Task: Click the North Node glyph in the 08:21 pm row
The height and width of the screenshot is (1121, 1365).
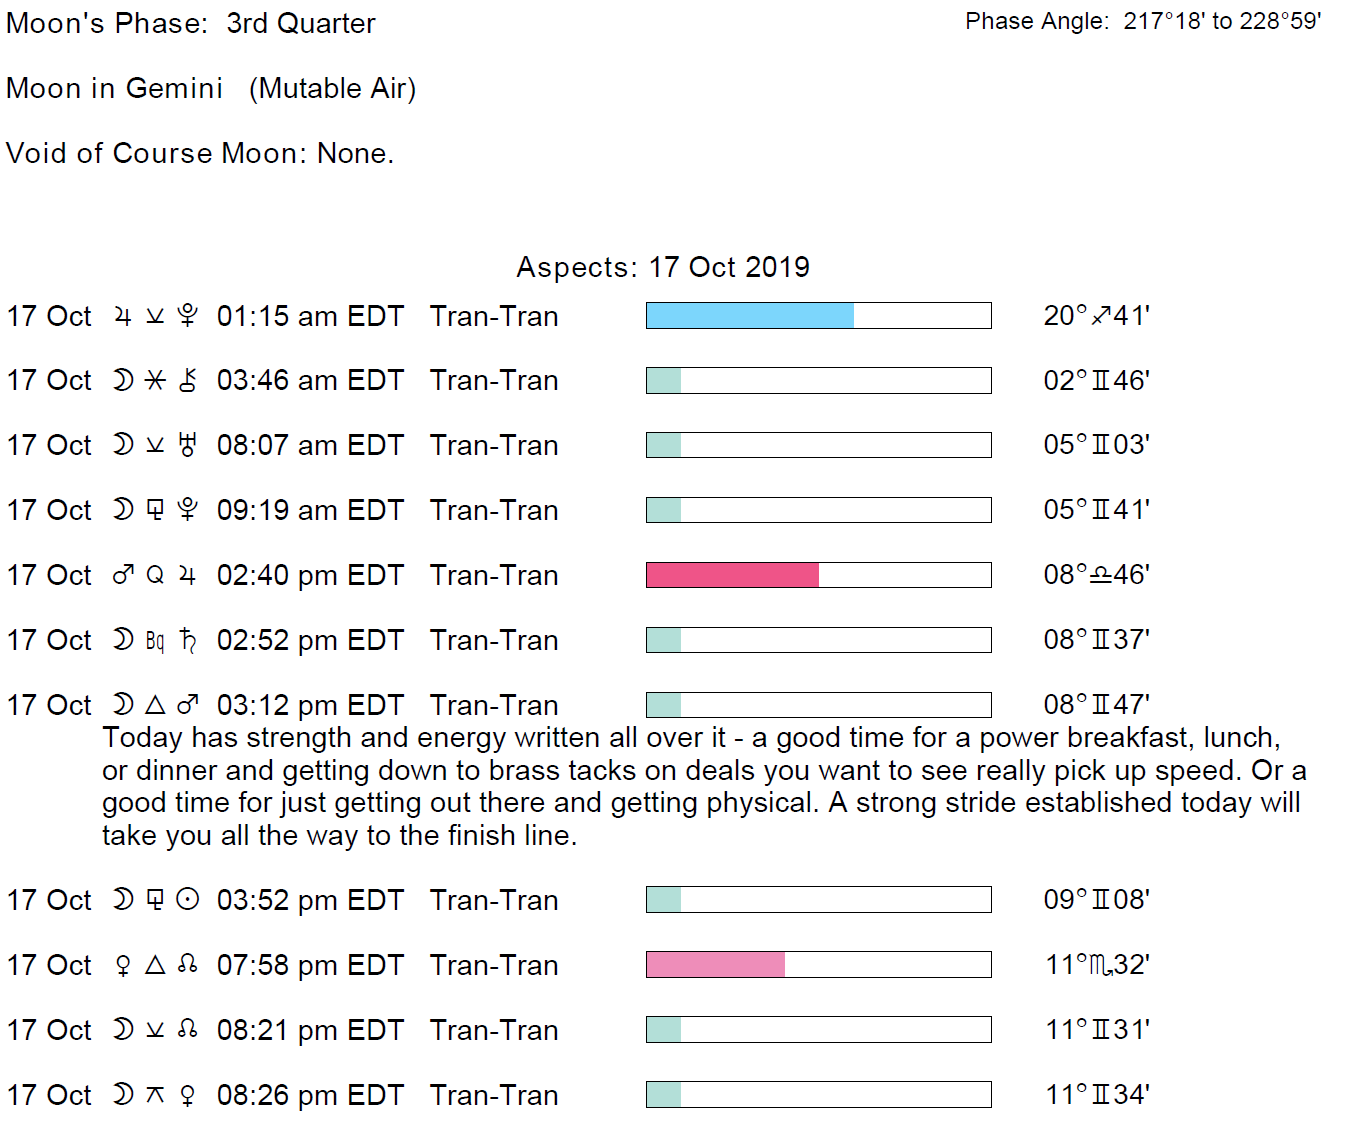Action: click(x=187, y=1029)
